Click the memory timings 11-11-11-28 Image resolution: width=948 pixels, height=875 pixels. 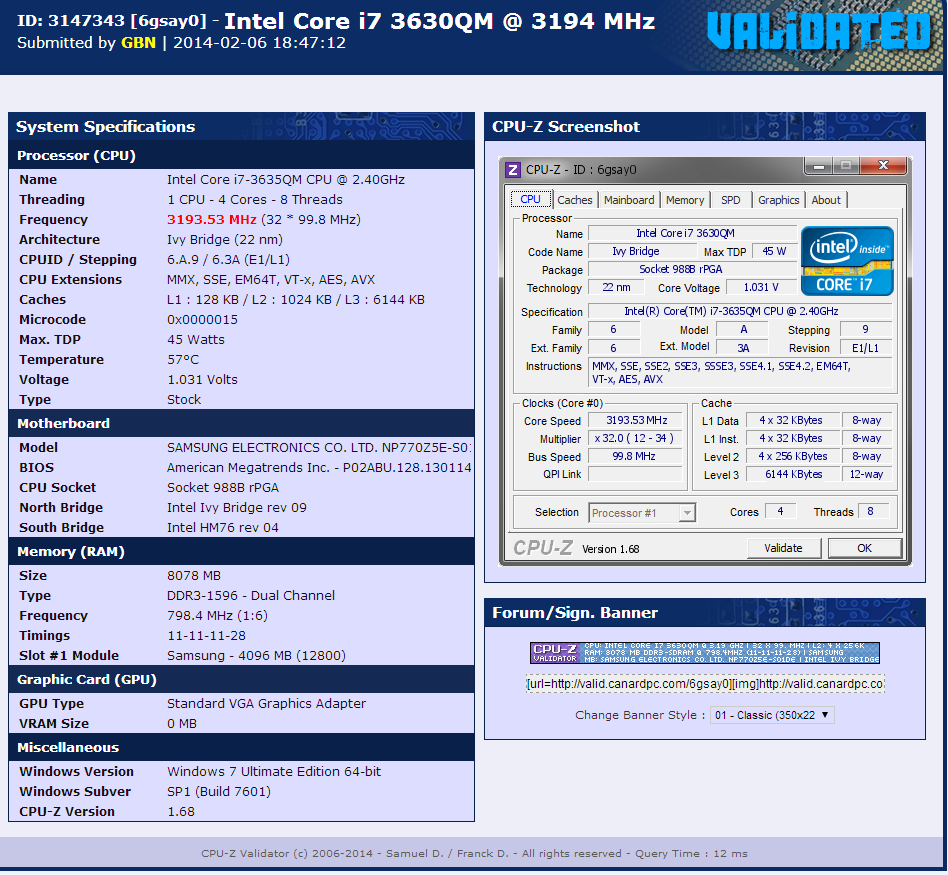(x=206, y=636)
